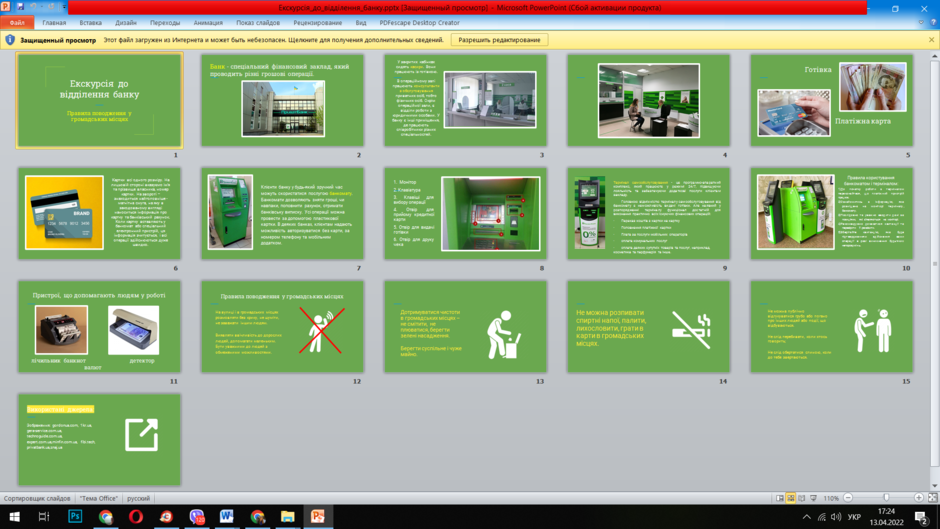The height and width of the screenshot is (529, 940).
Task: Click the zoom slider handle
Action: coord(886,498)
